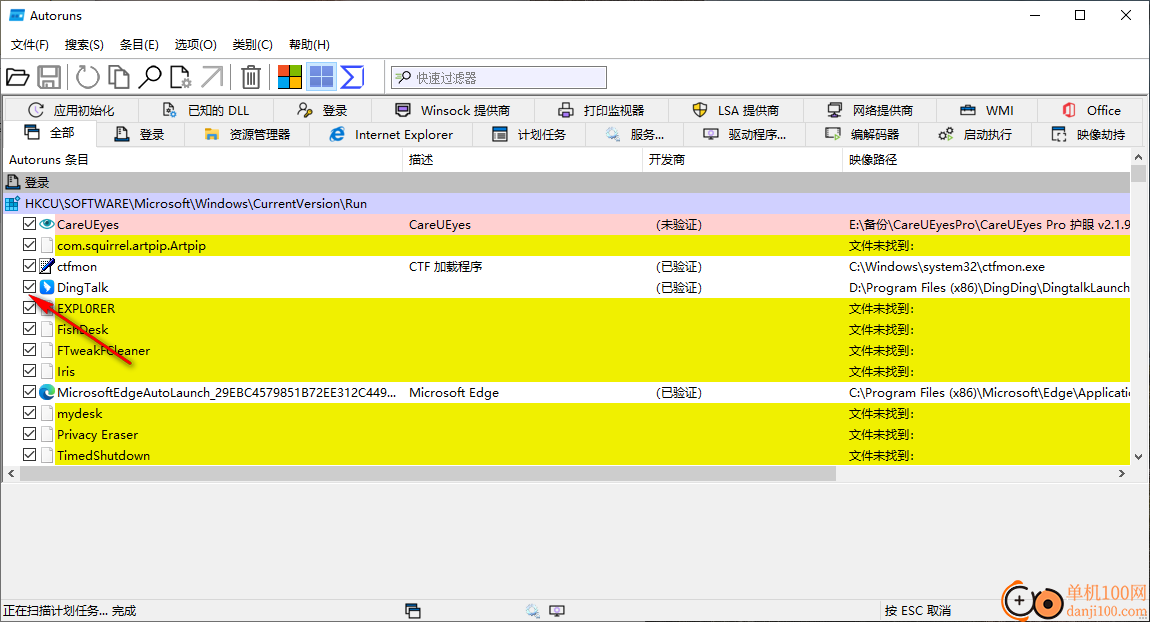Click the status bar monitor icon

[x=557, y=610]
